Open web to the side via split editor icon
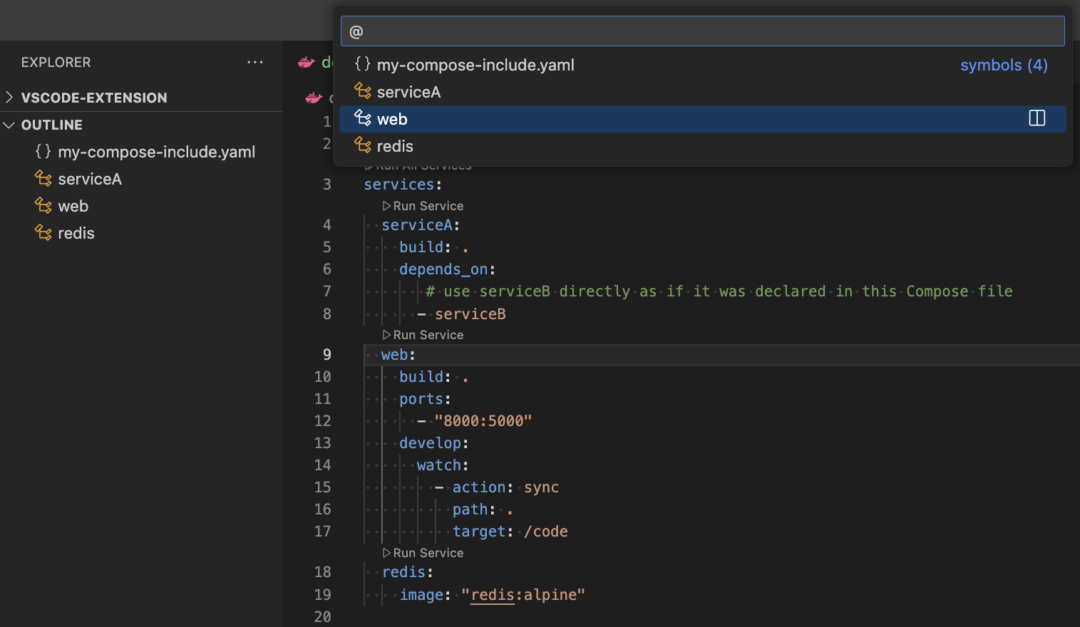 click(1037, 117)
